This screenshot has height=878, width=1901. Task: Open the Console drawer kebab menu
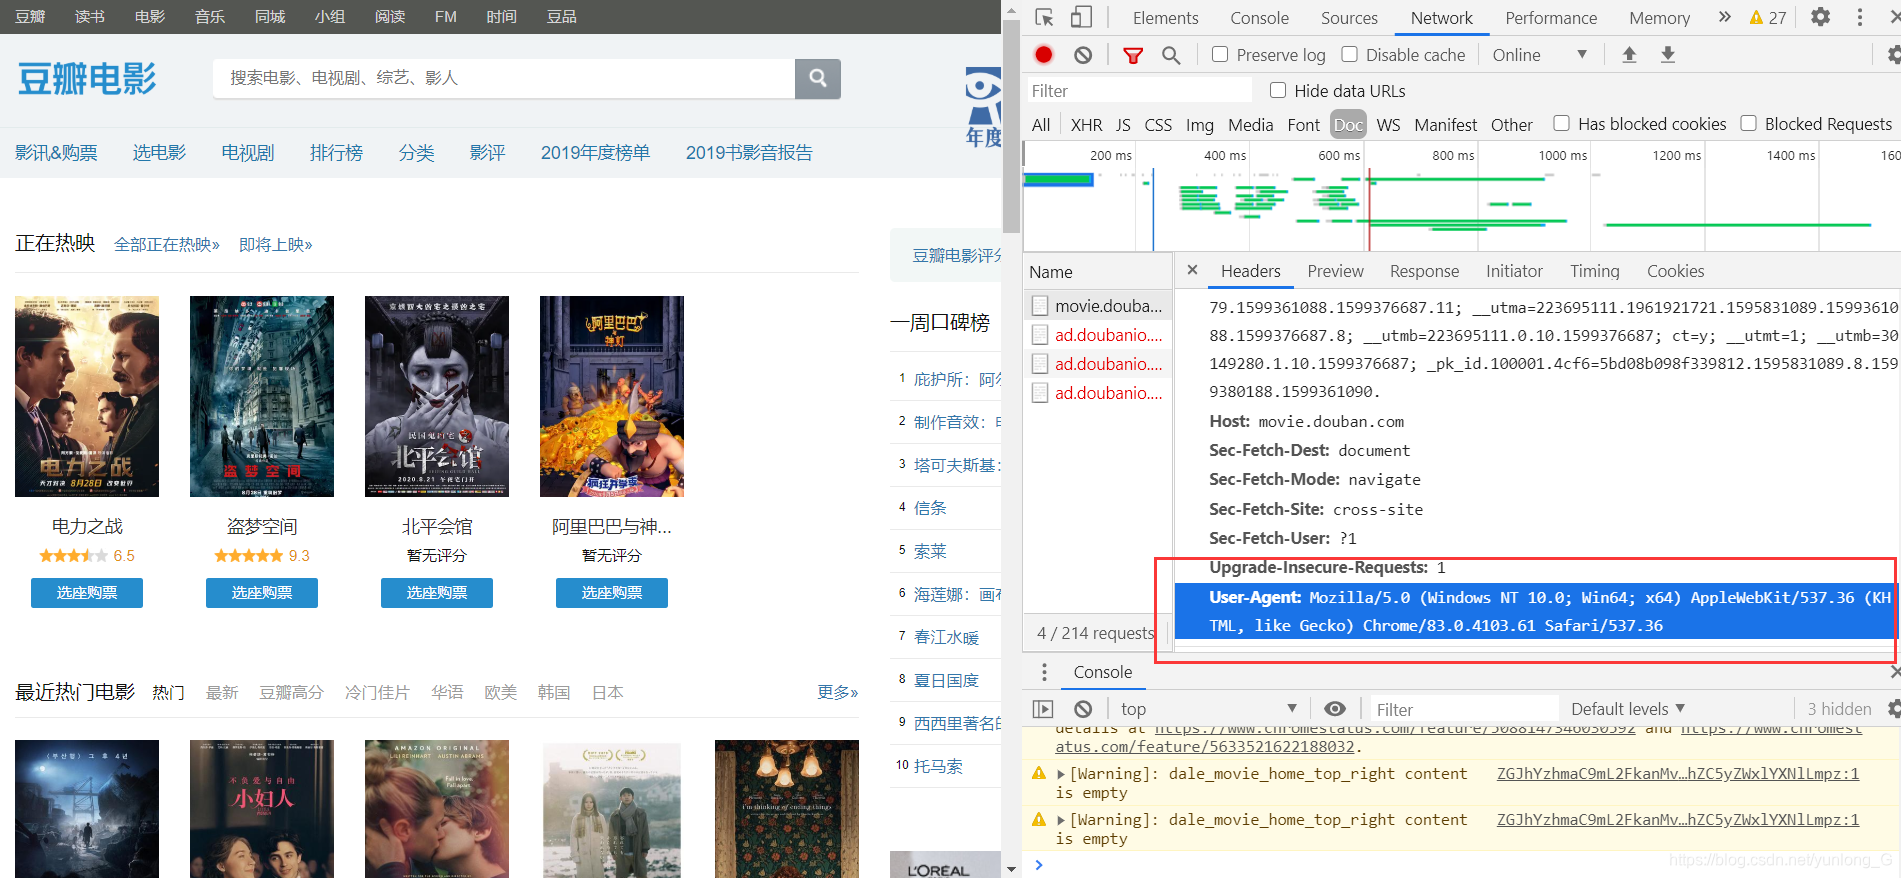(x=1044, y=672)
